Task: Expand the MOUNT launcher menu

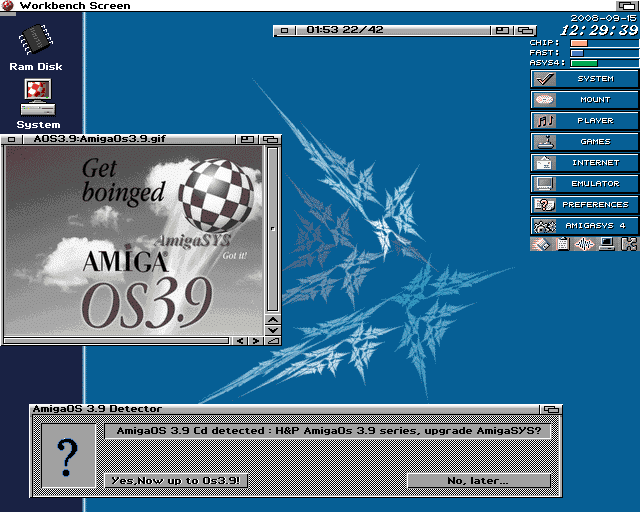Action: click(x=584, y=99)
